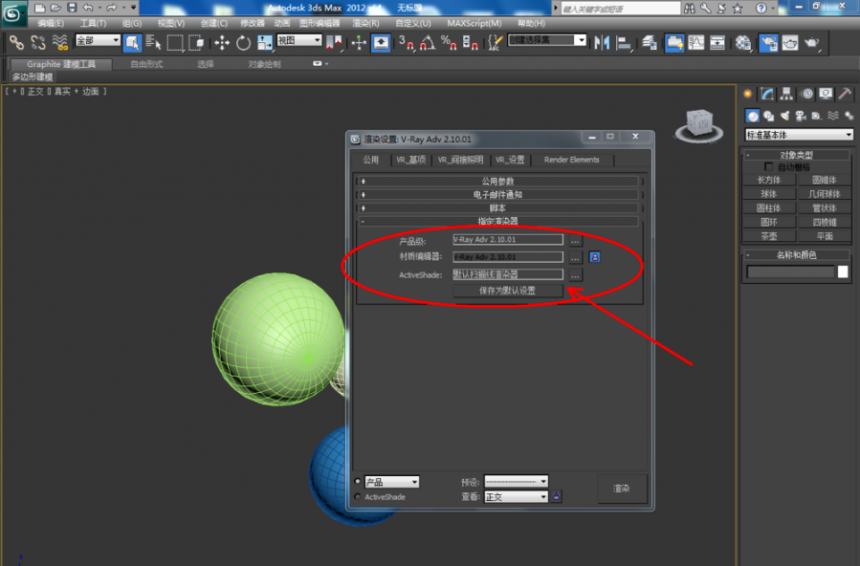
Task: Expand the 公用参数 rollout
Action: [x=498, y=181]
